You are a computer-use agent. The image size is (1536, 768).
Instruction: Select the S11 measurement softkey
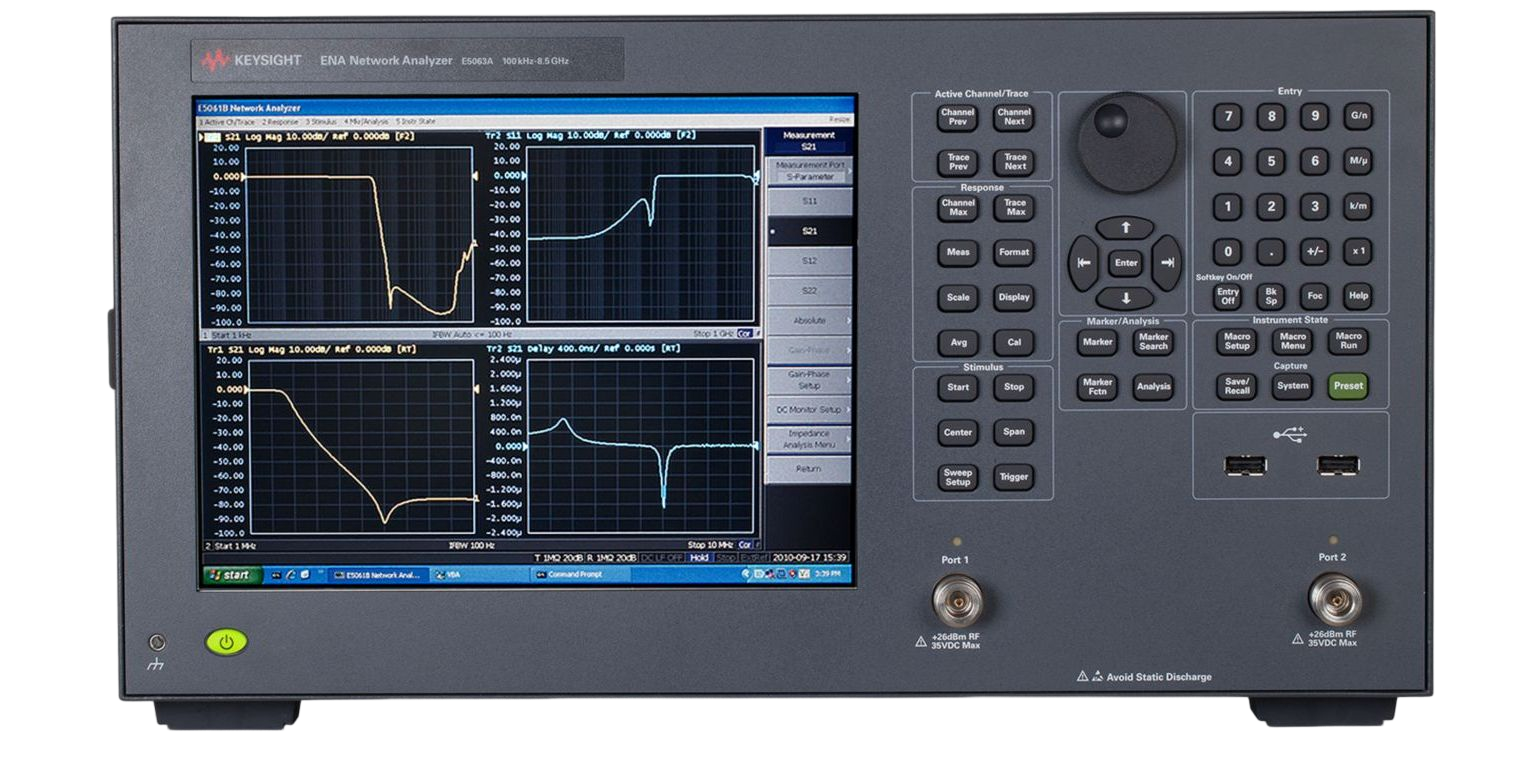click(809, 201)
